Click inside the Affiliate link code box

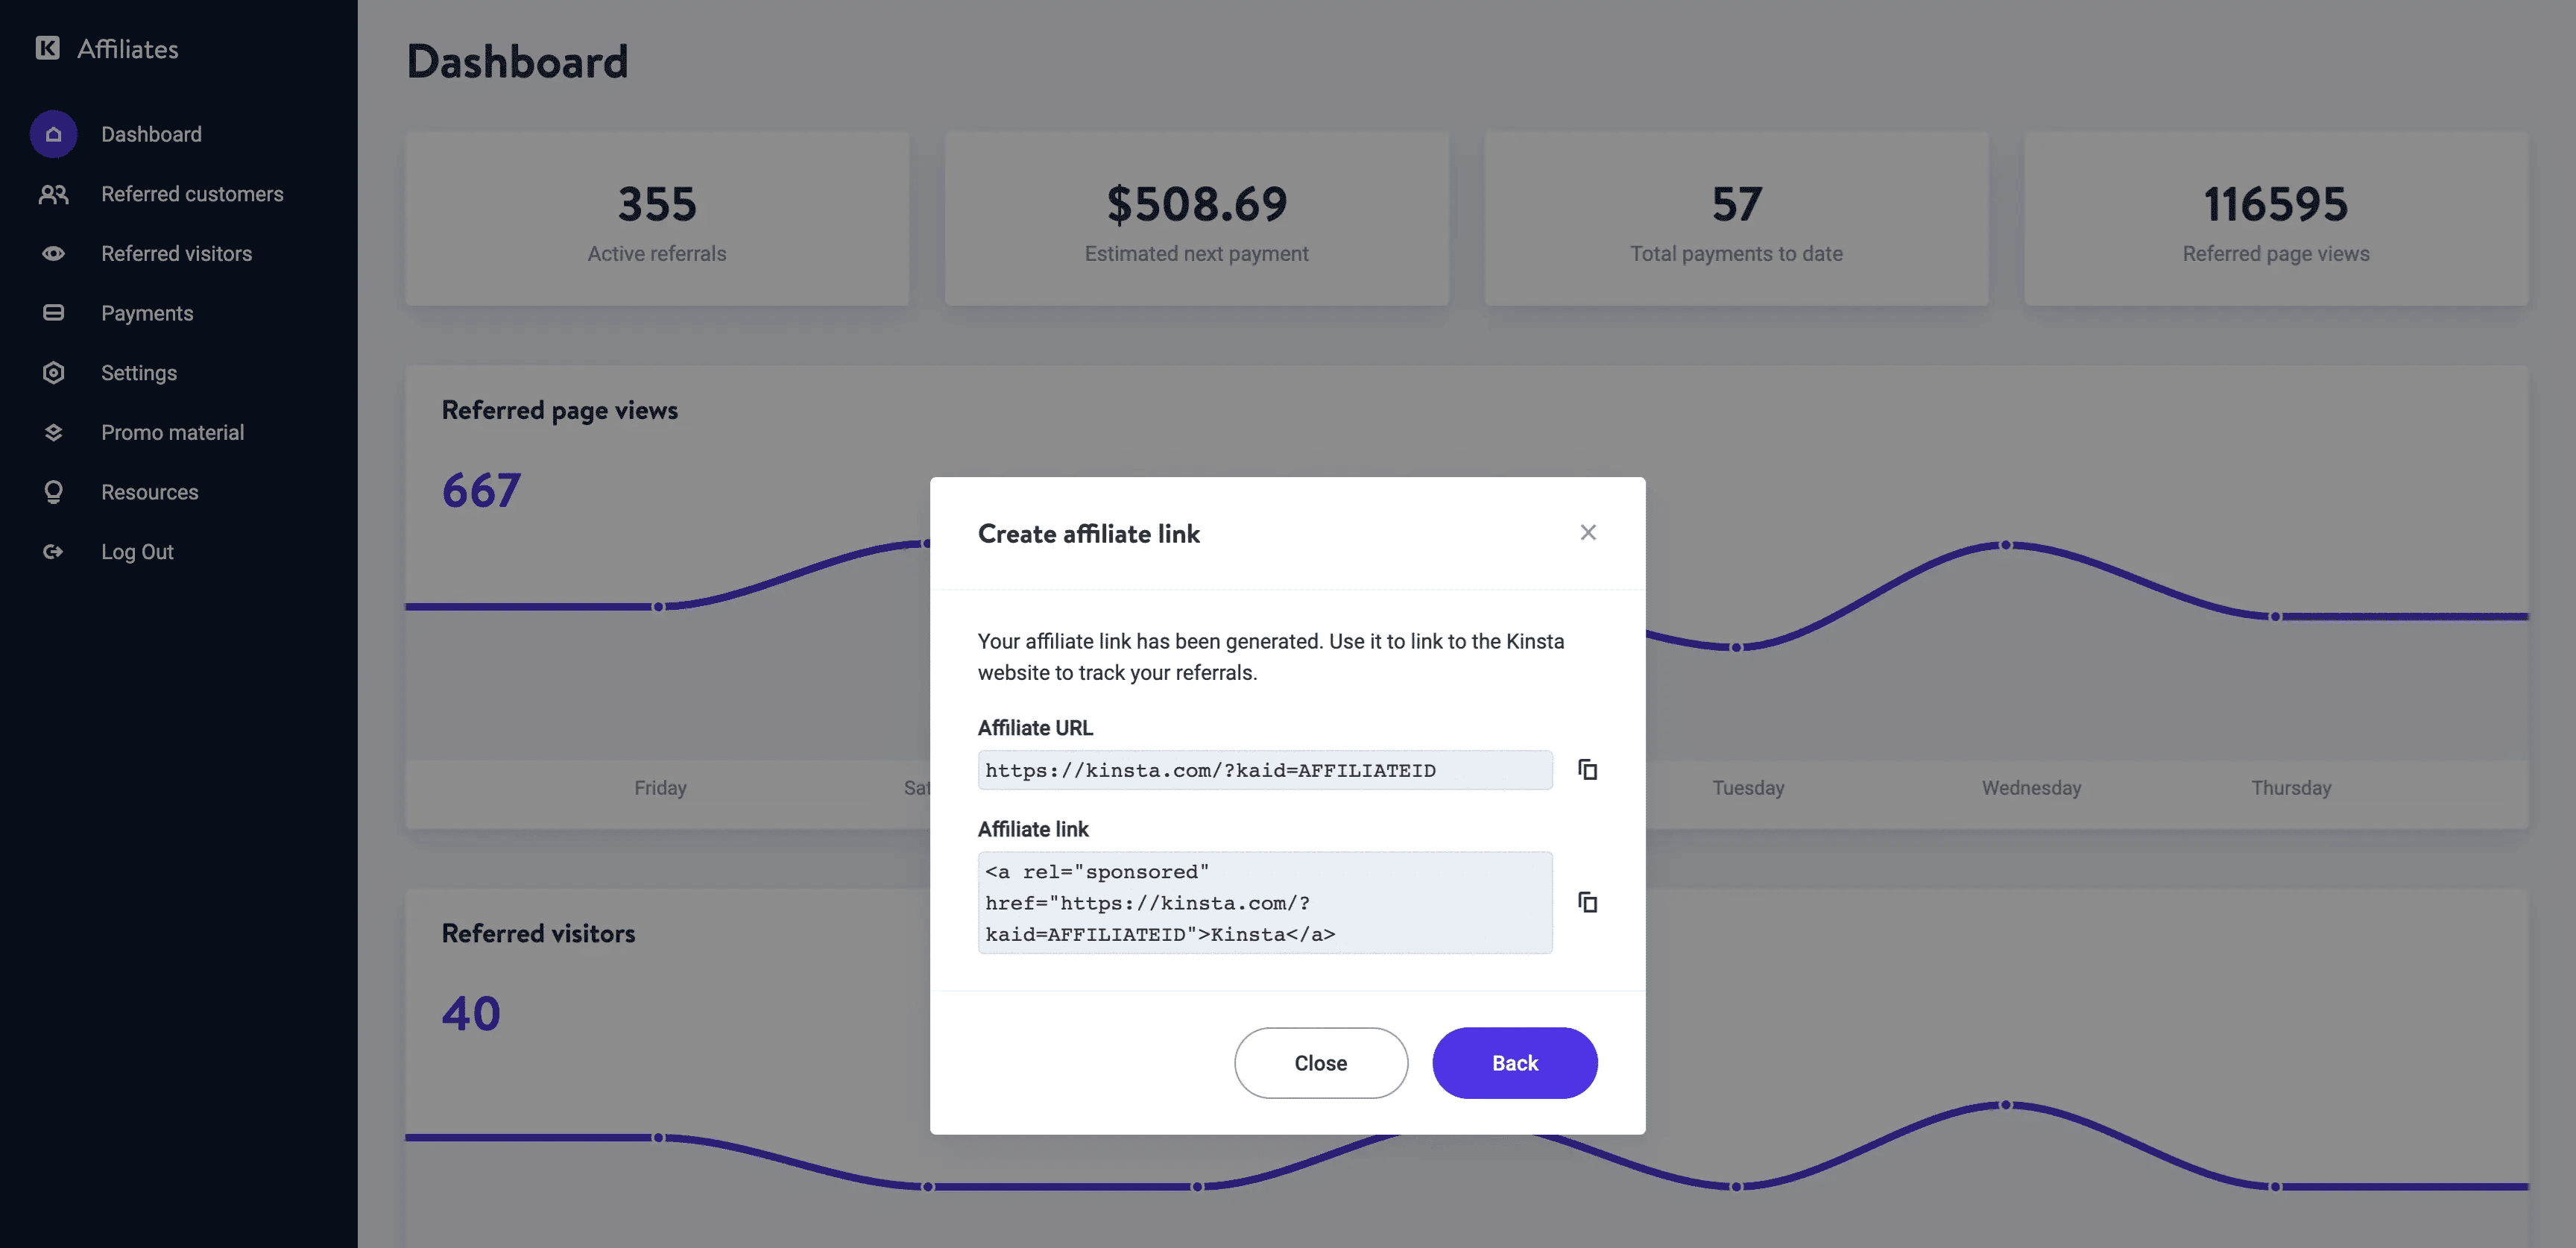(1265, 902)
